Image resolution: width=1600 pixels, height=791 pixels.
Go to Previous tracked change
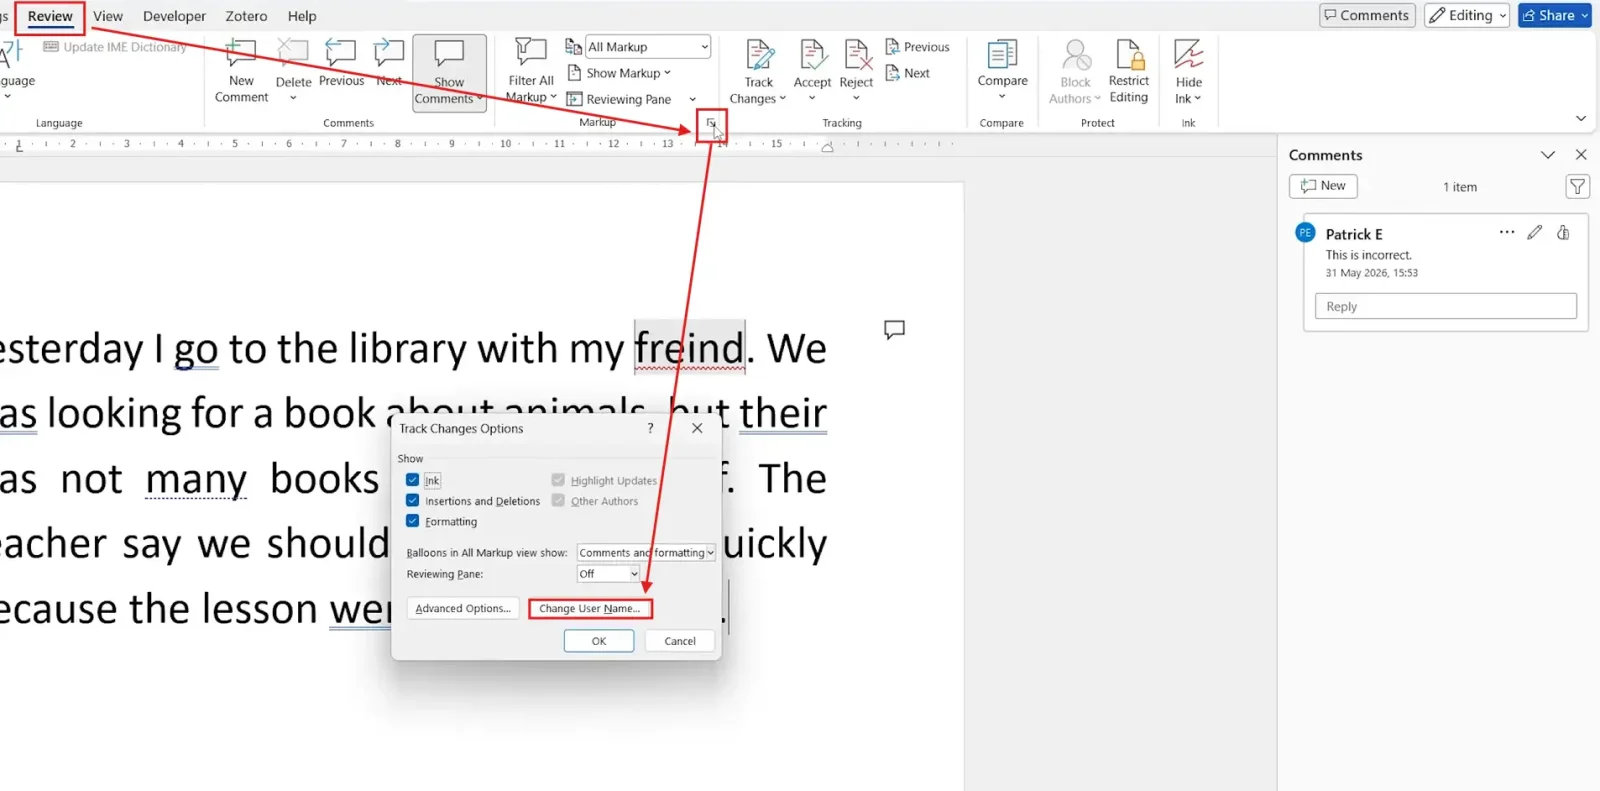pyautogui.click(x=917, y=47)
